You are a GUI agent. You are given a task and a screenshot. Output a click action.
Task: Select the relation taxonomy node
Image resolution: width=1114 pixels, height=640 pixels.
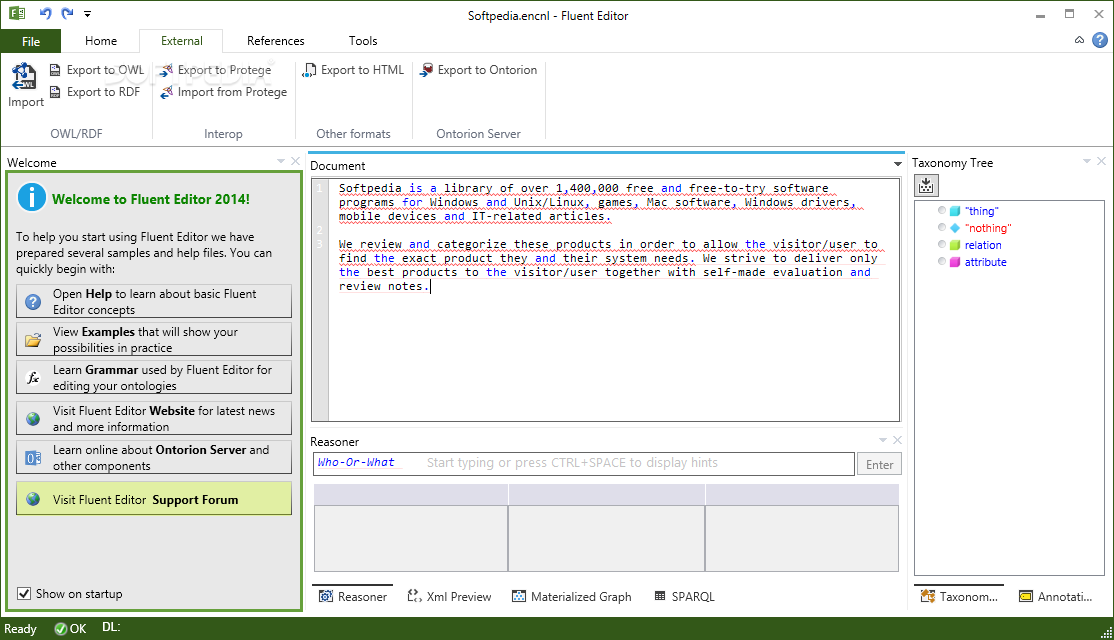coord(983,245)
